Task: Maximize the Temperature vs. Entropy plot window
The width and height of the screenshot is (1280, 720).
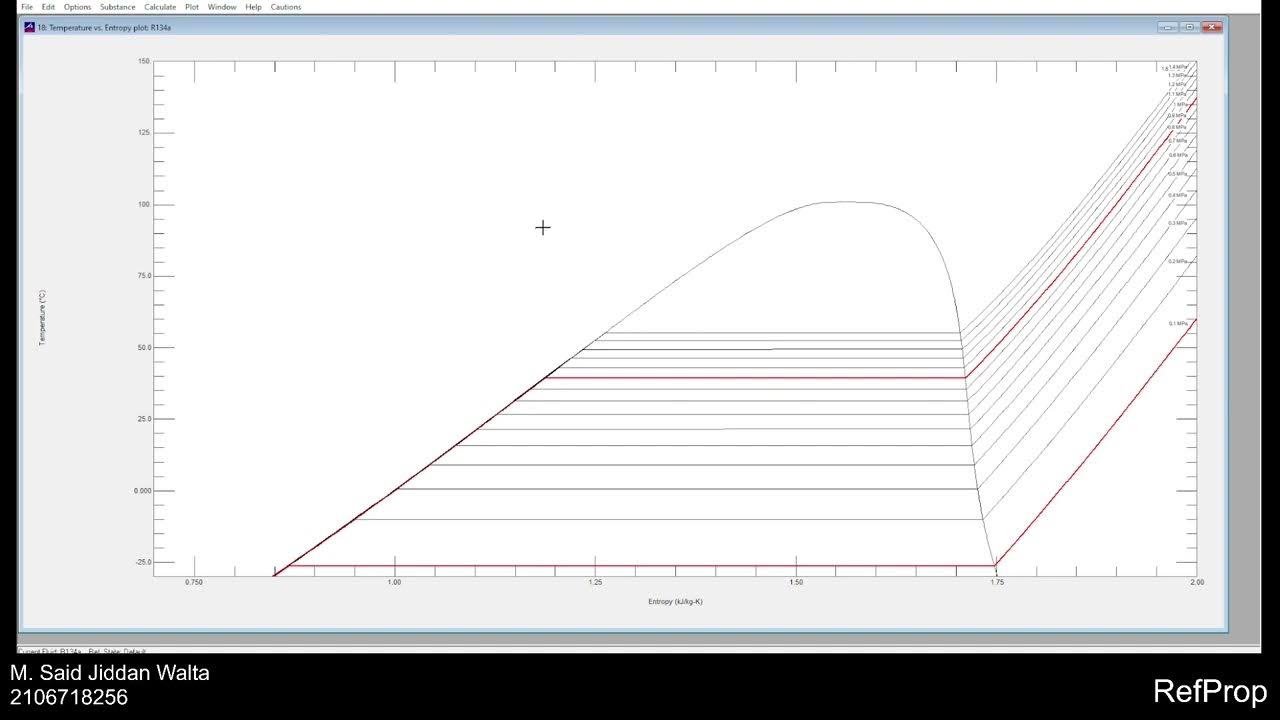Action: 1190,27
